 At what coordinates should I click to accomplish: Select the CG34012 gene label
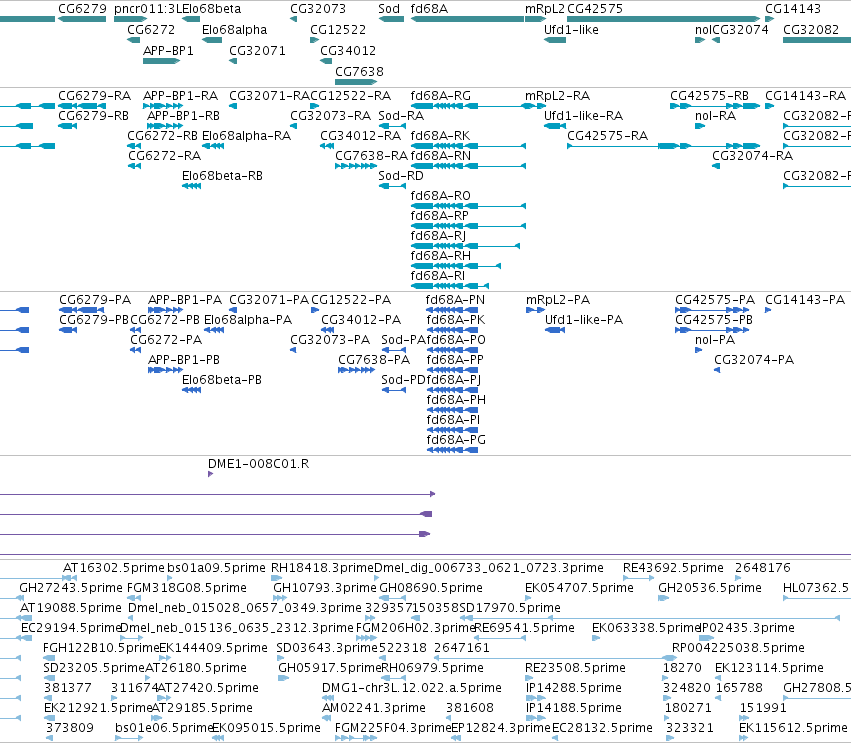click(x=347, y=50)
